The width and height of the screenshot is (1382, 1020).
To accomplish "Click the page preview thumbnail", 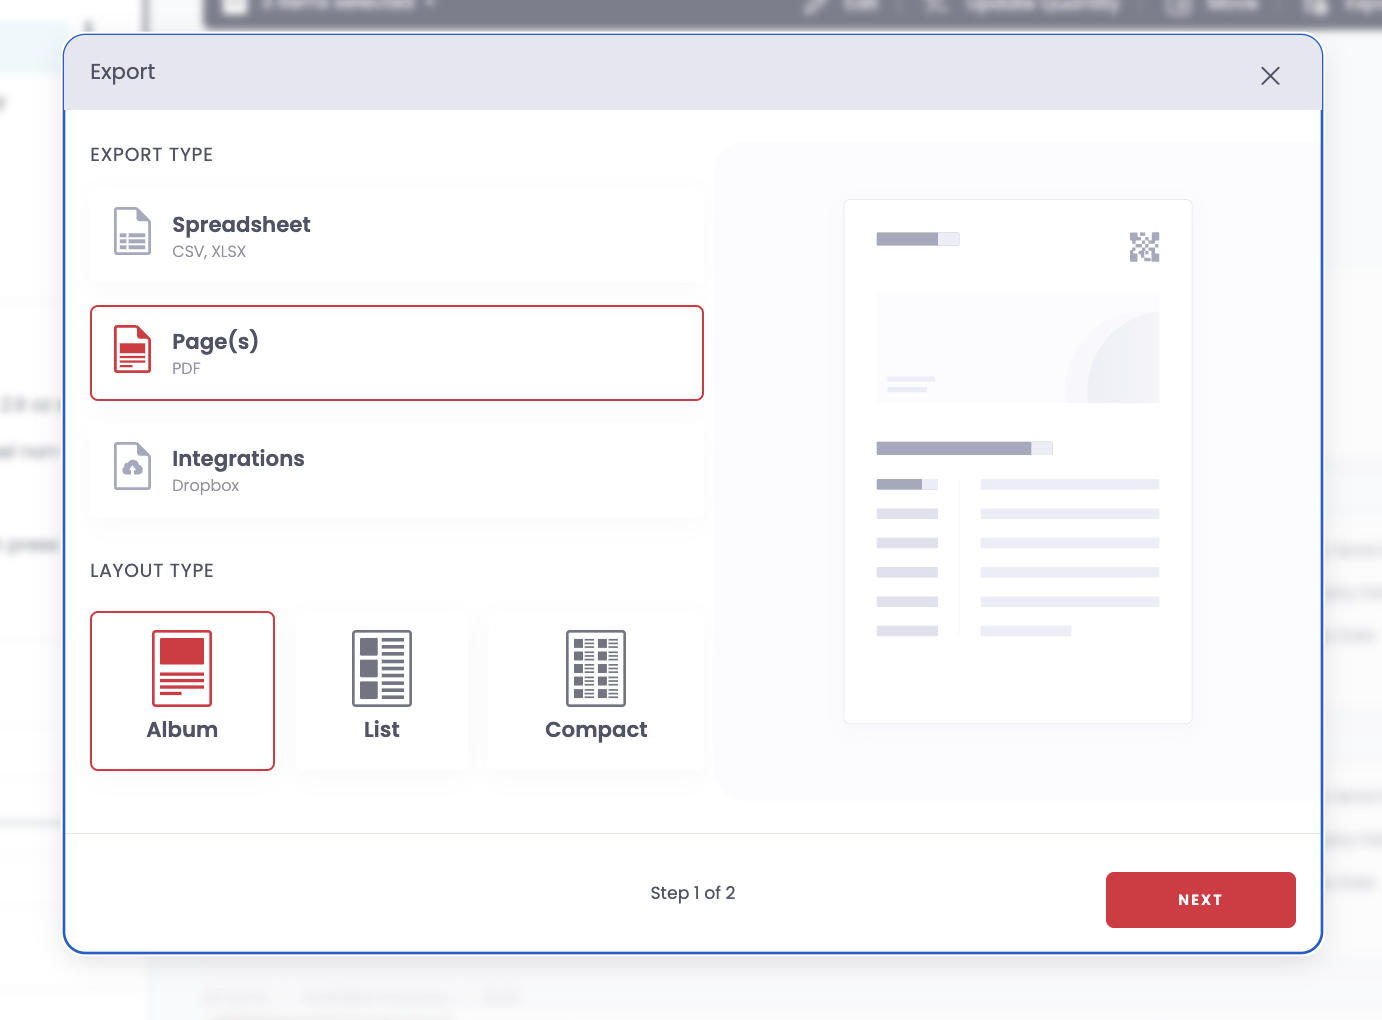I will 1017,460.
